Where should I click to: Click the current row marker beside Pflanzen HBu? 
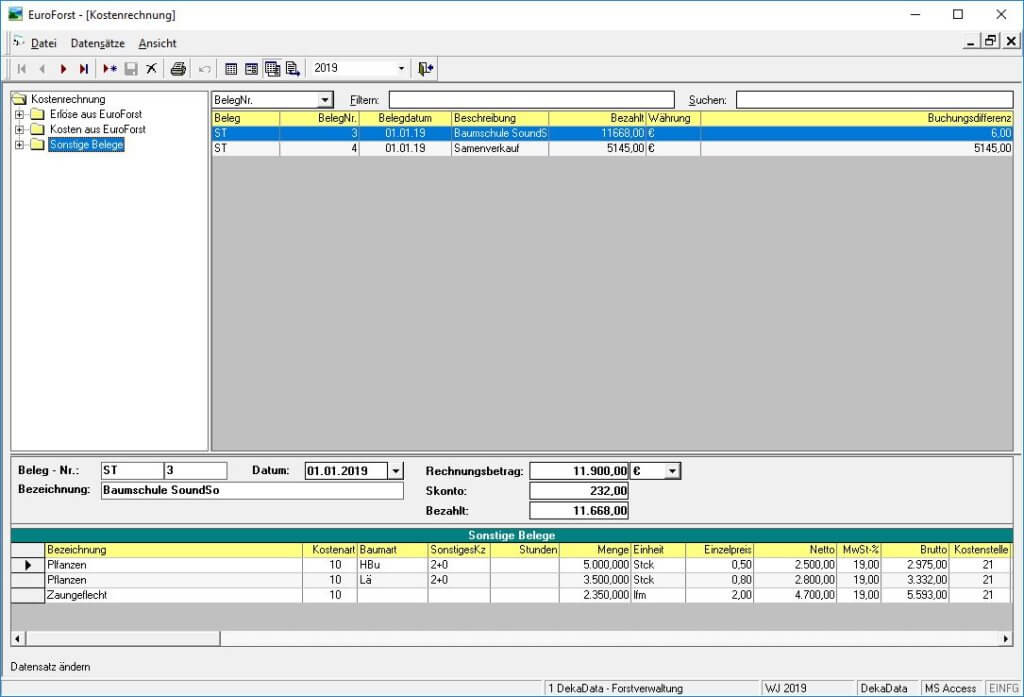pyautogui.click(x=27, y=565)
